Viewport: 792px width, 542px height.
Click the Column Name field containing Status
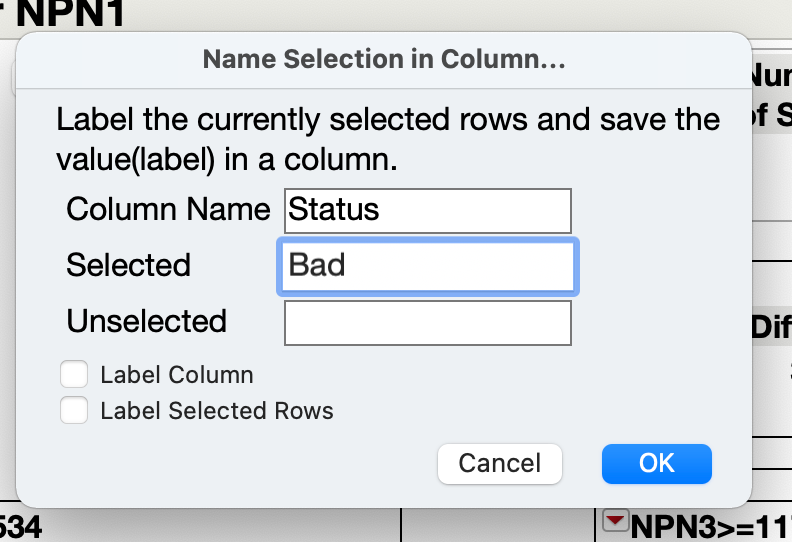click(x=428, y=211)
